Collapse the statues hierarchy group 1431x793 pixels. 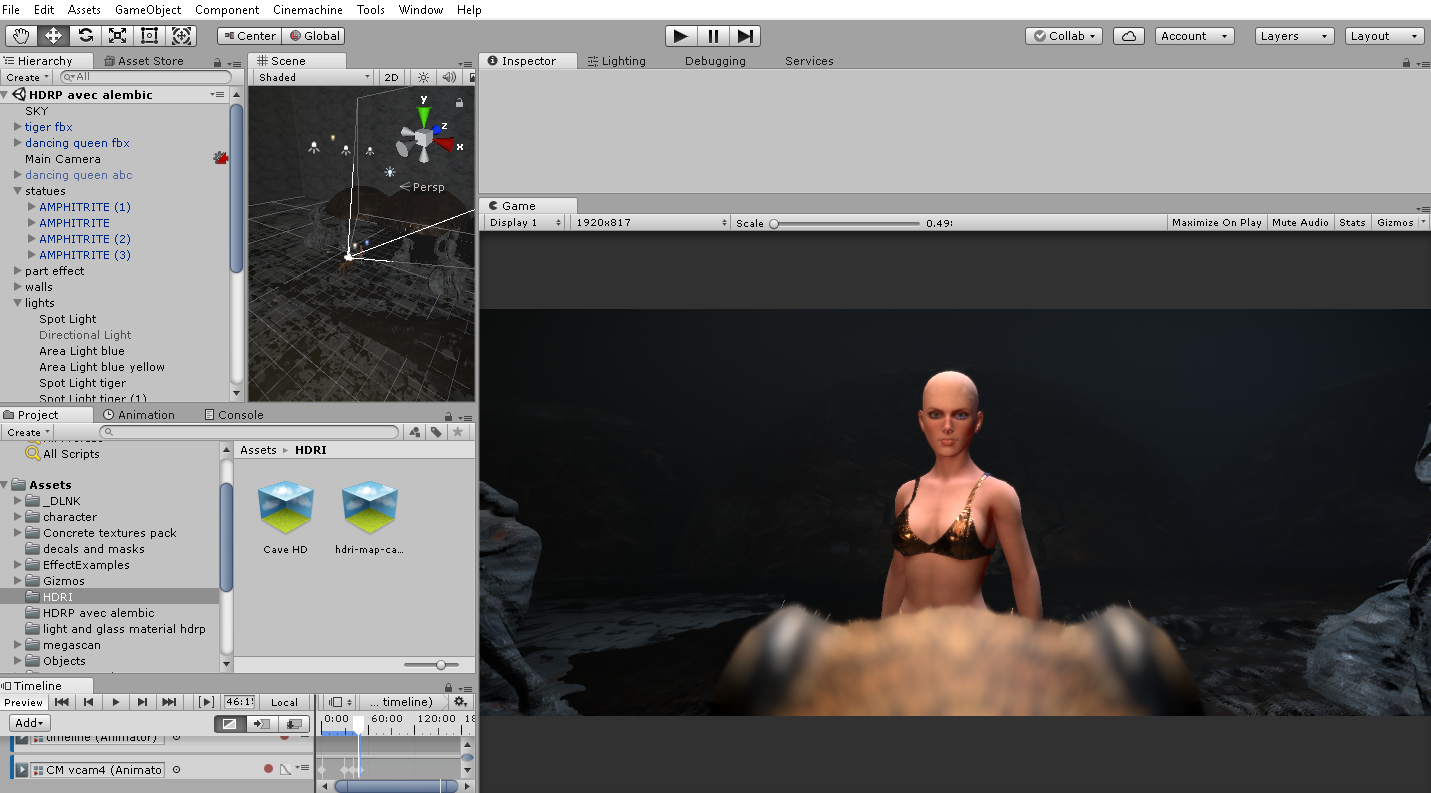pos(17,191)
